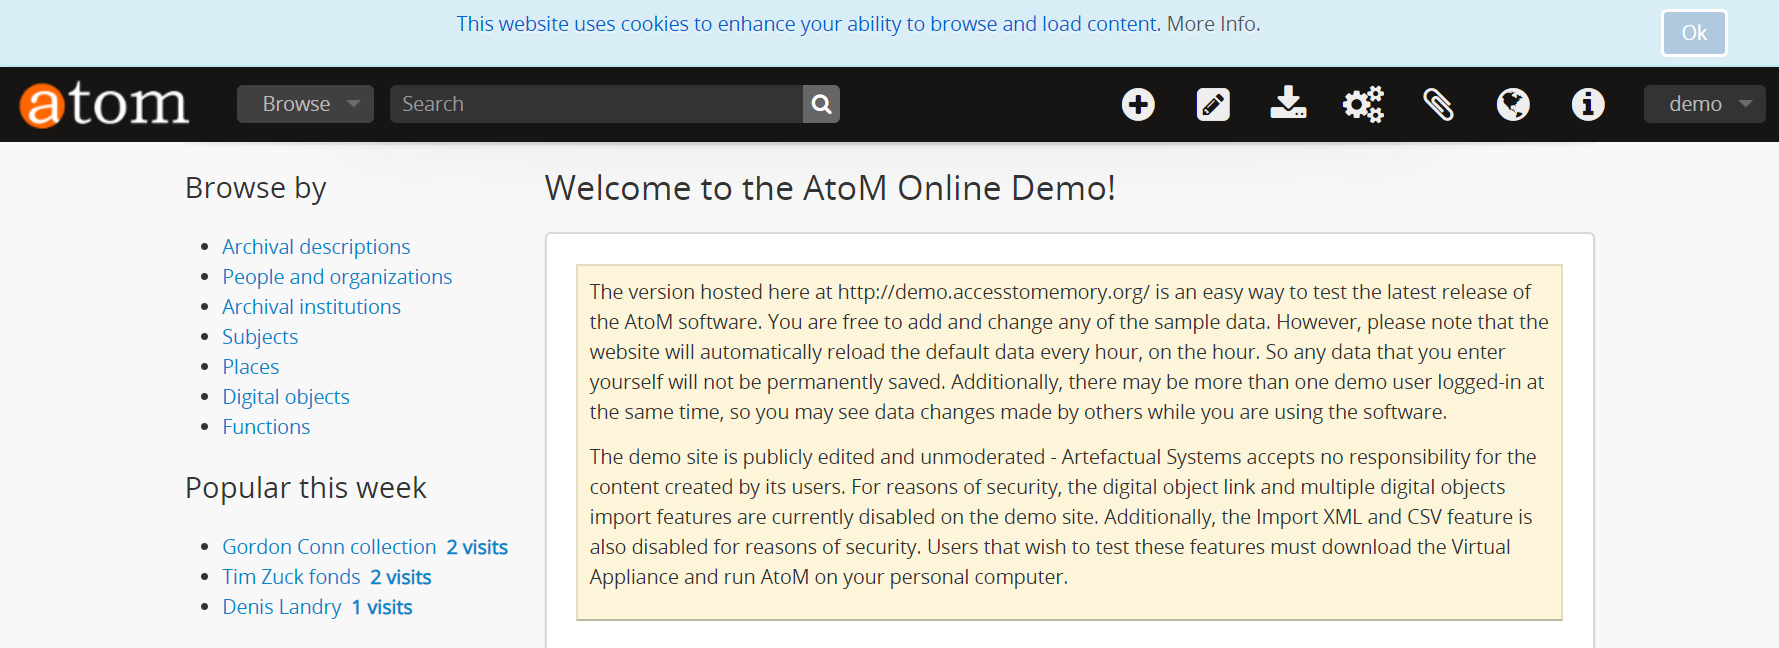Image resolution: width=1779 pixels, height=648 pixels.
Task: Select the Functions browse link
Action: pos(266,427)
